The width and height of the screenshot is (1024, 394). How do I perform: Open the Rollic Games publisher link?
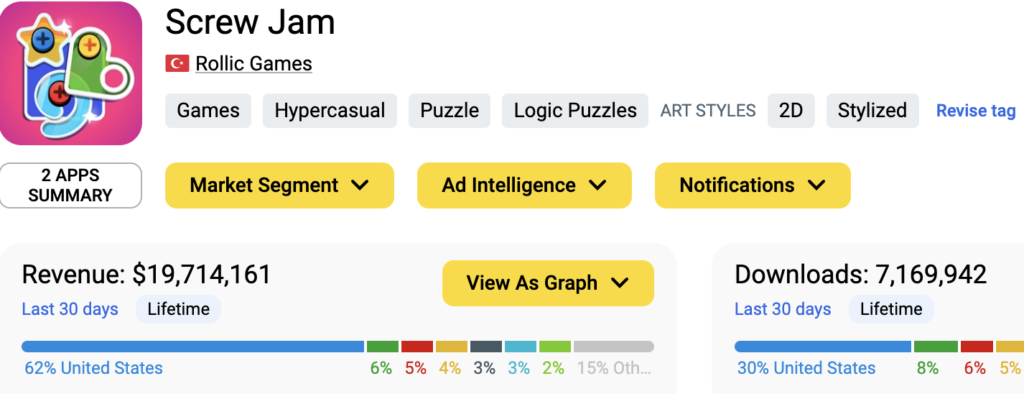tap(253, 64)
